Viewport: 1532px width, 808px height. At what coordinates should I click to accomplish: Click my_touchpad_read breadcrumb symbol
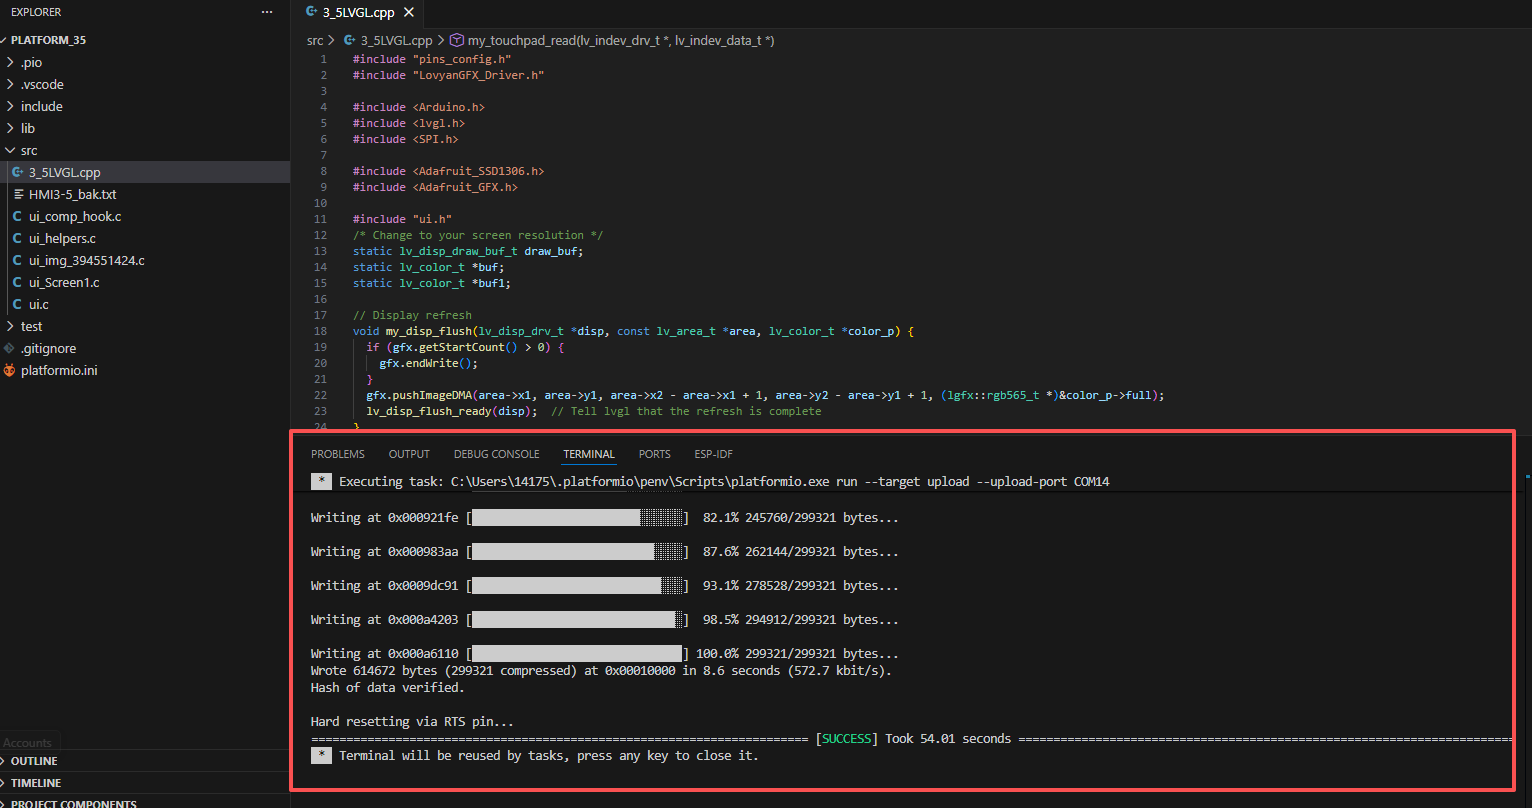tap(620, 41)
